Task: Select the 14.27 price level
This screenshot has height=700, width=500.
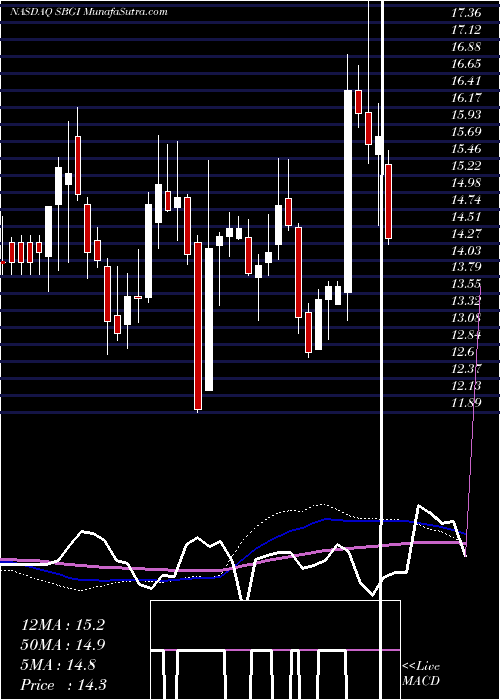Action: (x=466, y=233)
